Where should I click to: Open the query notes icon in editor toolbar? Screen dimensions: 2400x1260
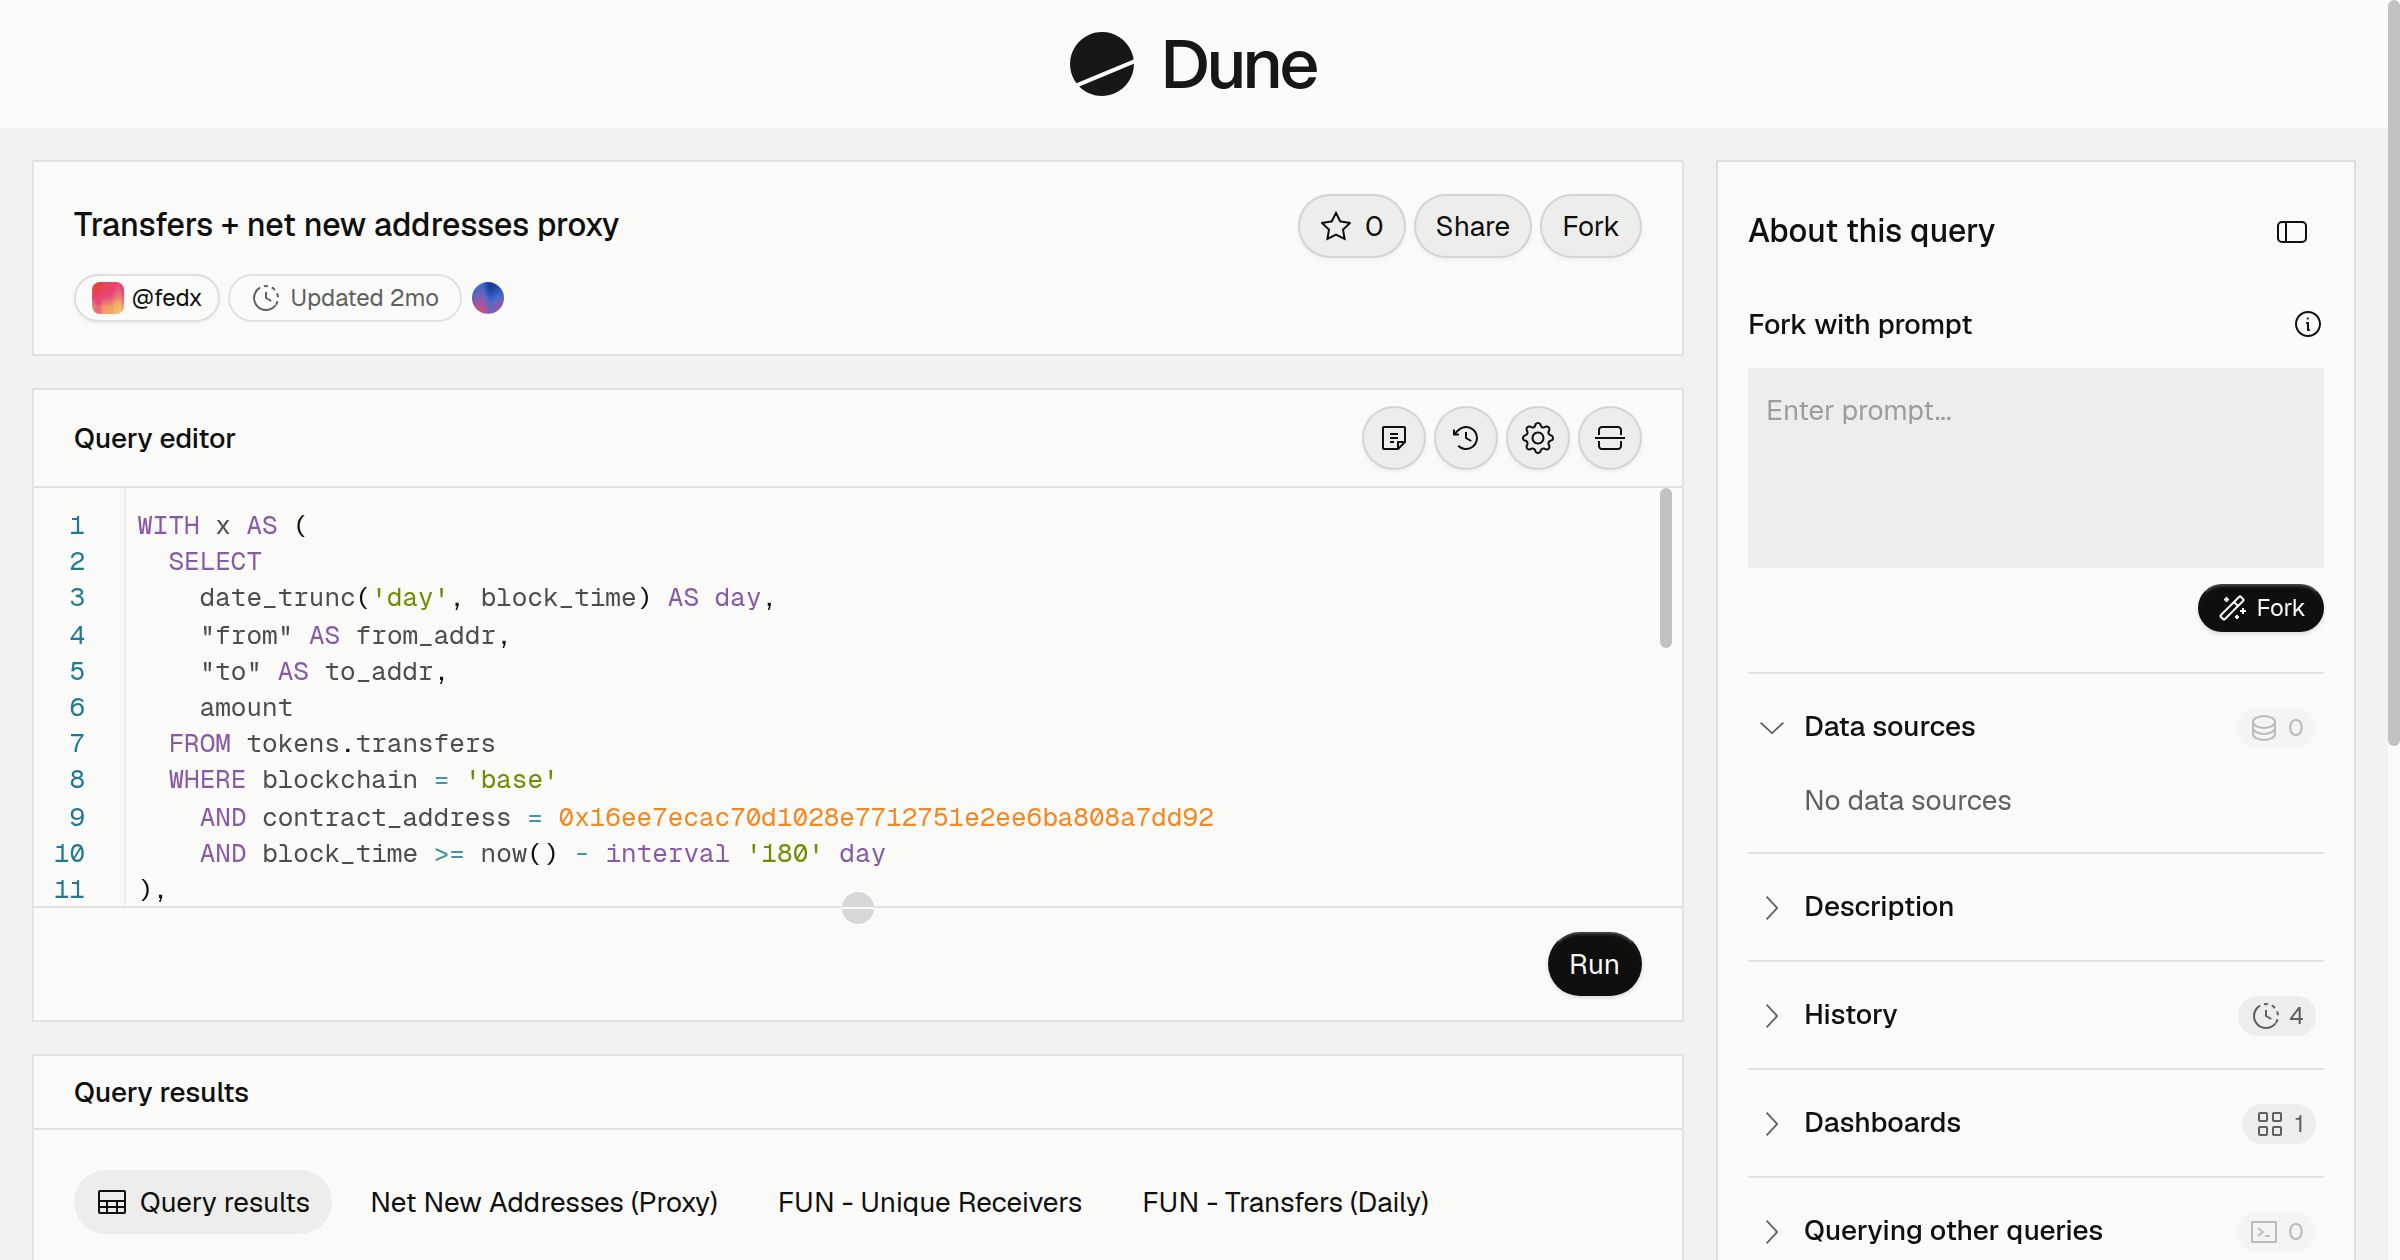pos(1393,438)
